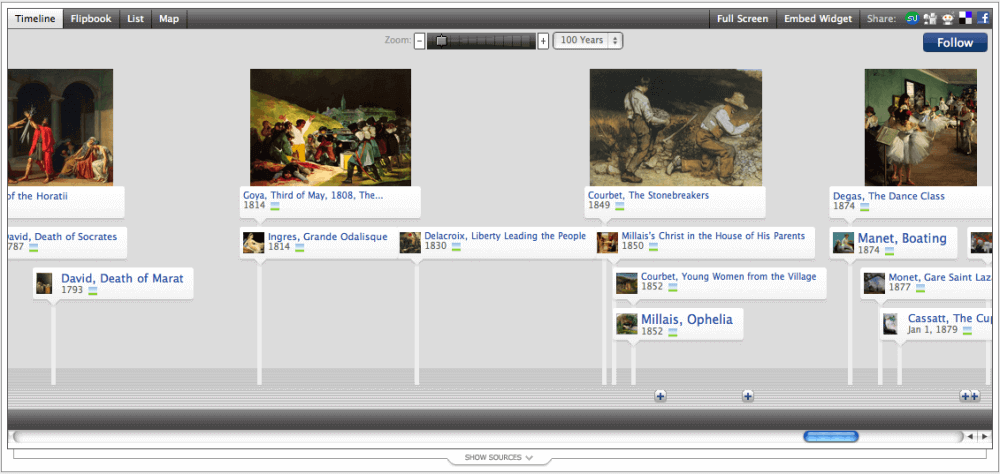Screen dimensions: 1000x474
Task: Share timeline on Delicious
Action: click(x=966, y=19)
